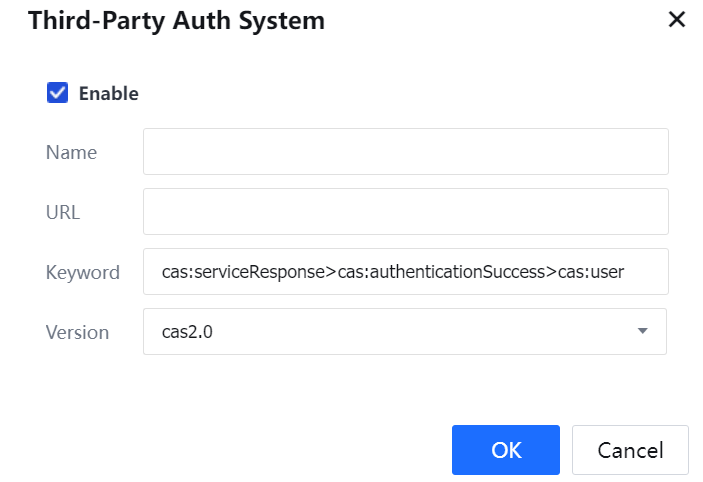This screenshot has width=703, height=482.
Task: Click the URL field label
Action: 63,213
